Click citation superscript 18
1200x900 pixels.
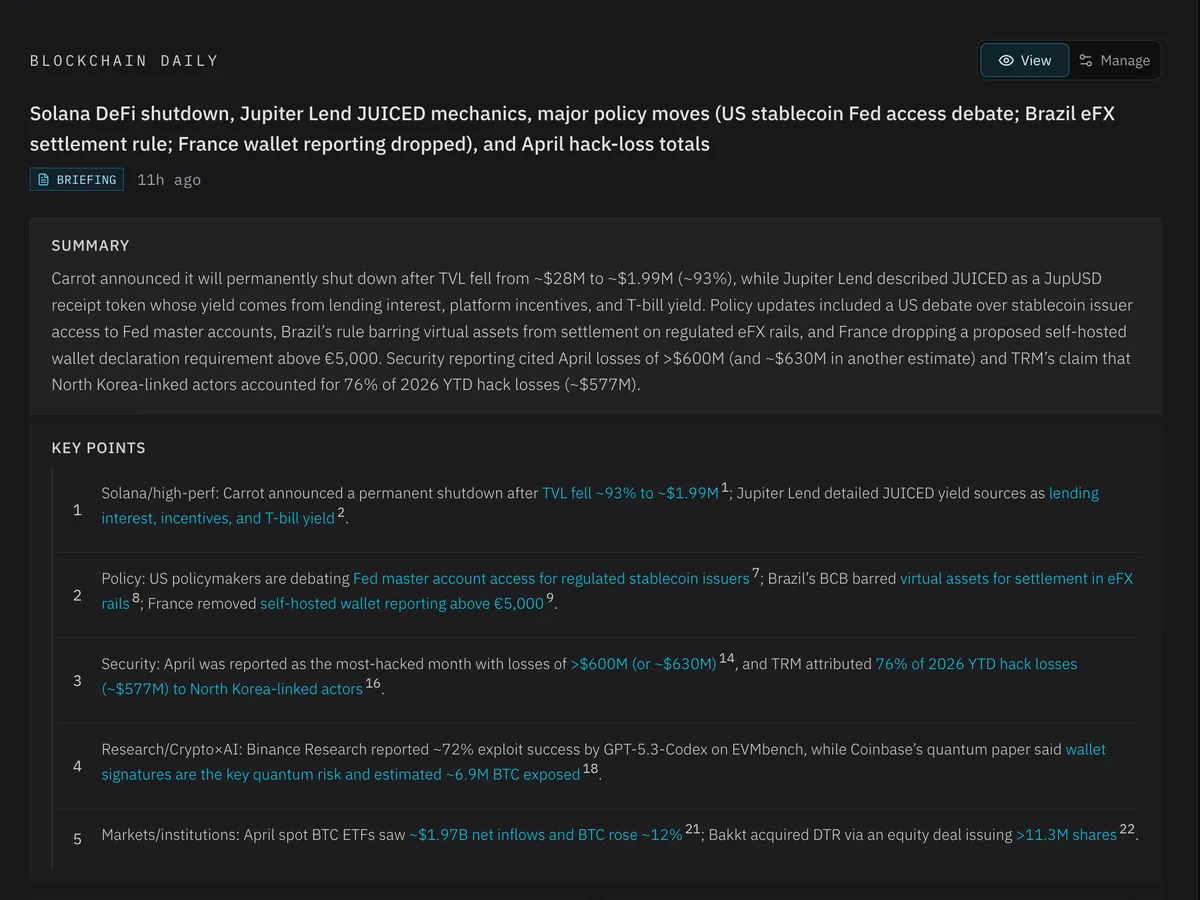(x=590, y=768)
